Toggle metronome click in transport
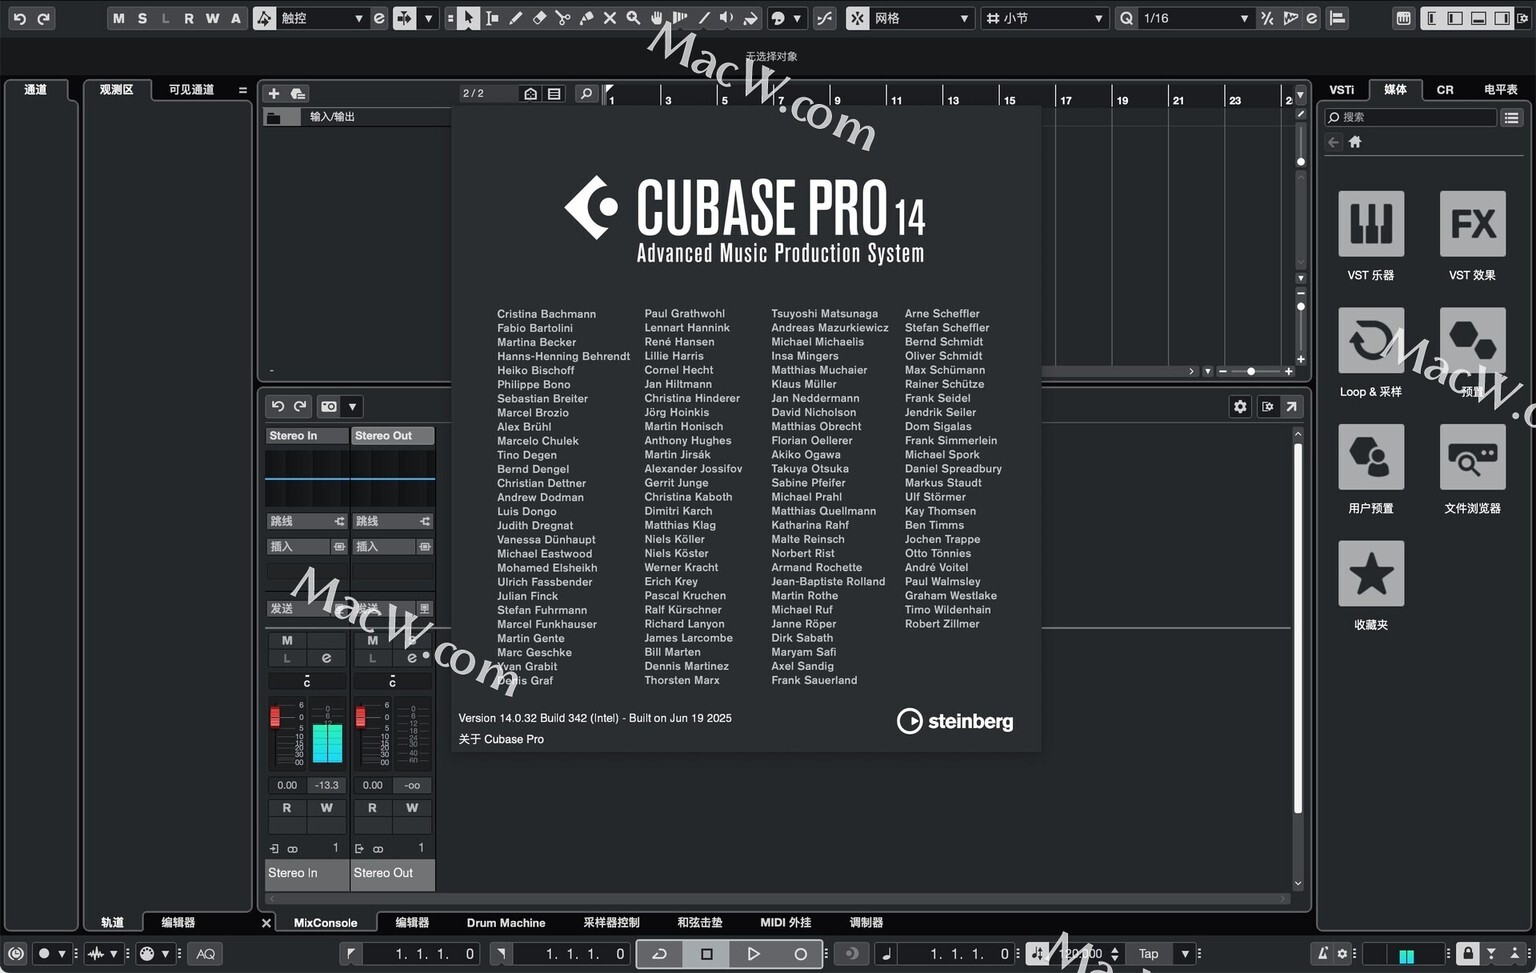Viewport: 1536px width, 973px height. tap(1322, 954)
